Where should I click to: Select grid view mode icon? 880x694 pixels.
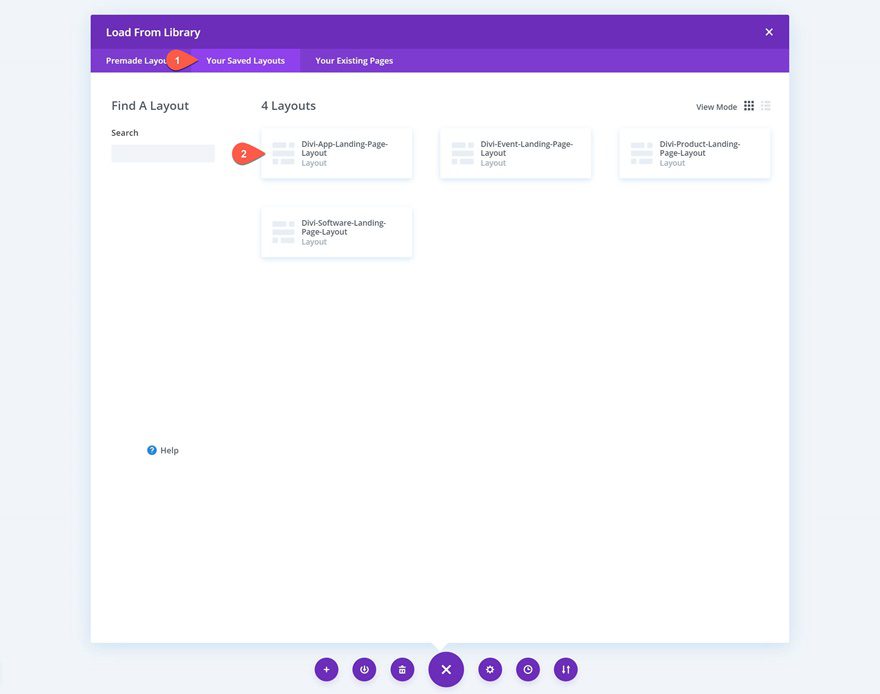pos(749,106)
